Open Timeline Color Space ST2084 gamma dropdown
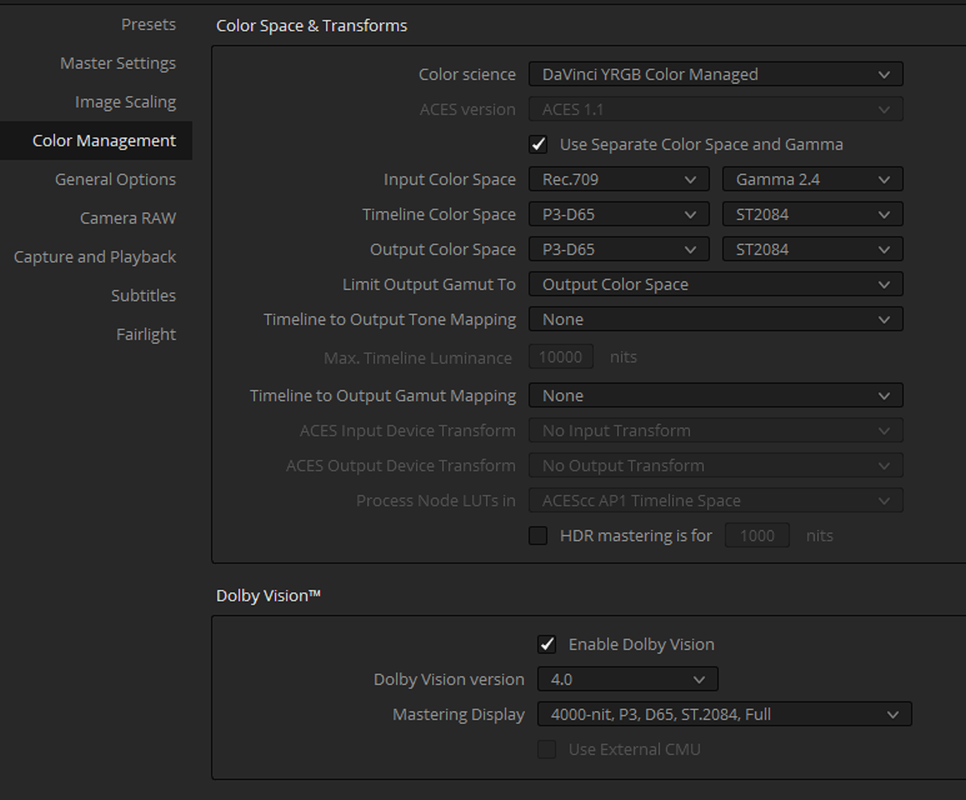Image resolution: width=966 pixels, height=800 pixels. coord(813,215)
